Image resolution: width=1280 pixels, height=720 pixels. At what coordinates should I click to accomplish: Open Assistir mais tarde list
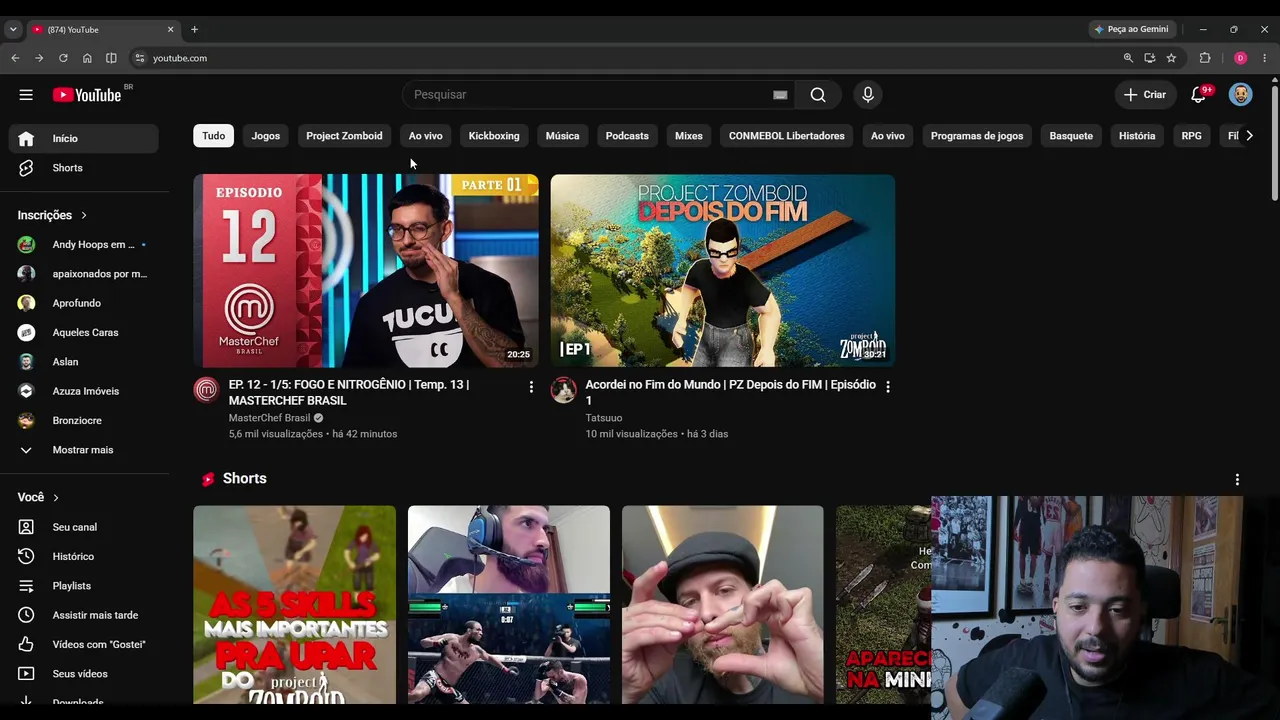tap(84, 615)
